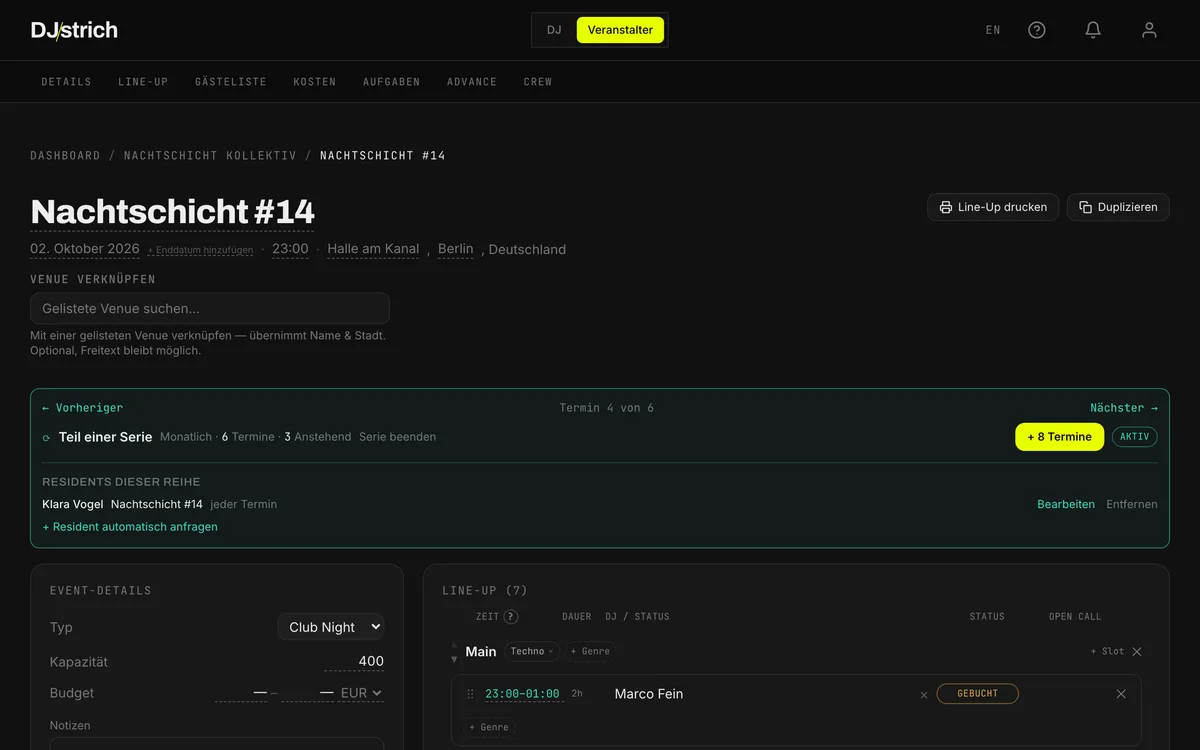Viewport: 1200px width, 750px height.
Task: Add dates with the + 8 Termine button
Action: (x=1060, y=437)
